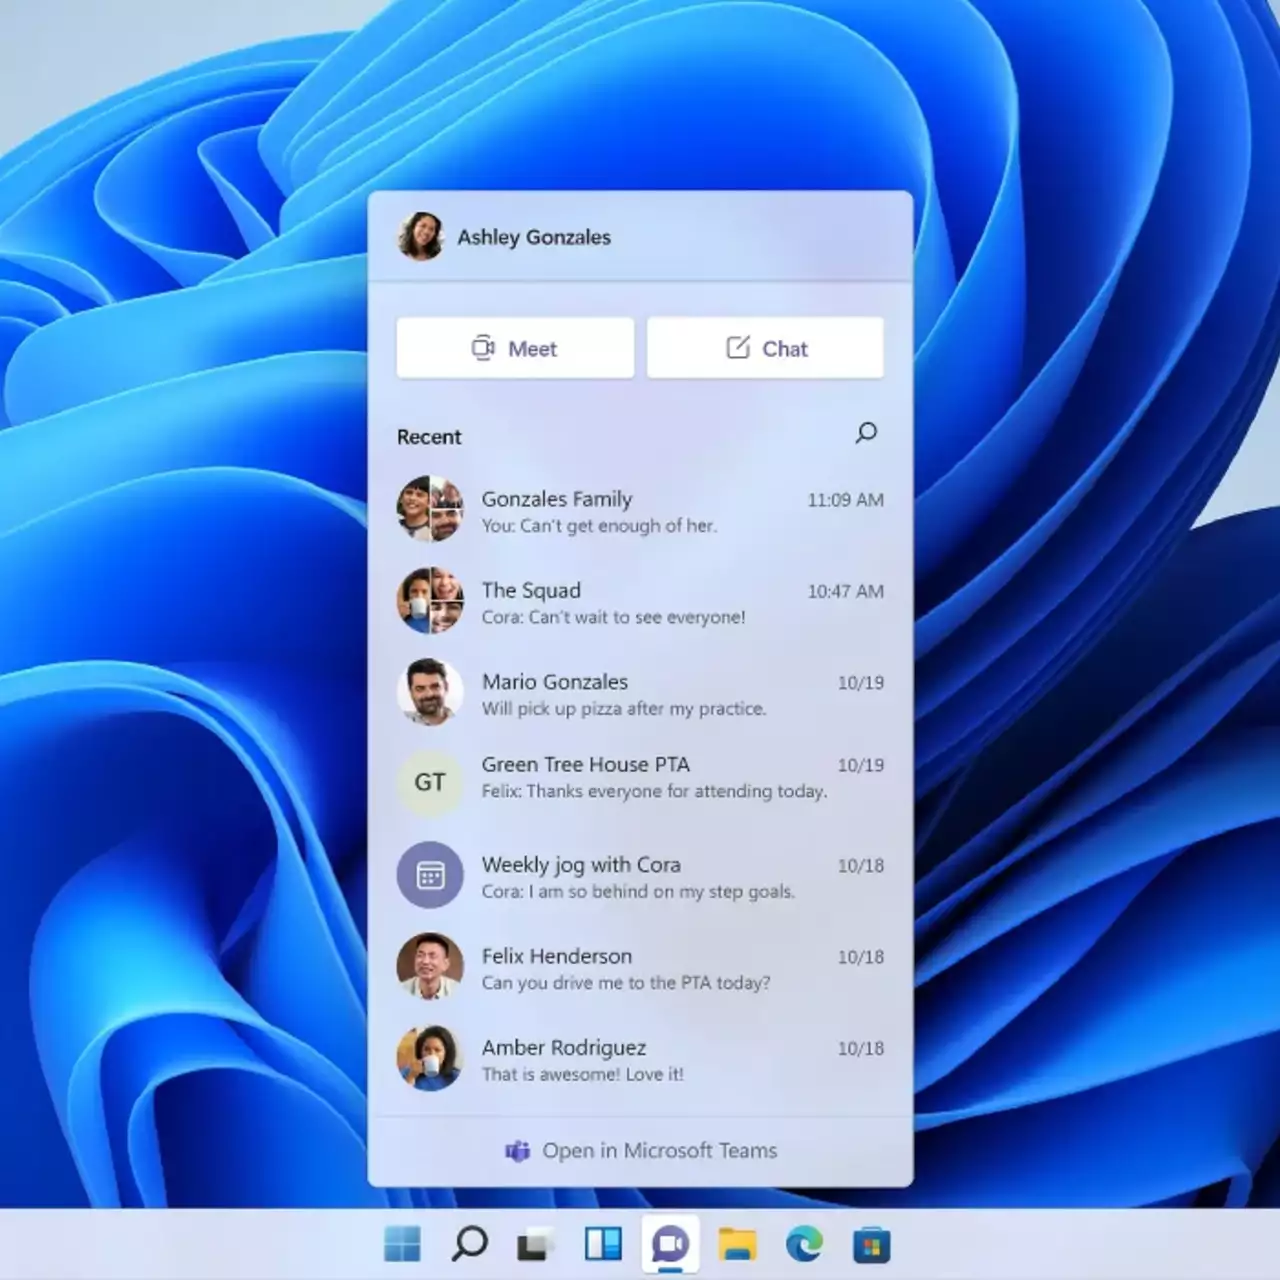Click 'Cora: I am so behind on my step goals.'
This screenshot has width=1280, height=1280.
(x=638, y=891)
